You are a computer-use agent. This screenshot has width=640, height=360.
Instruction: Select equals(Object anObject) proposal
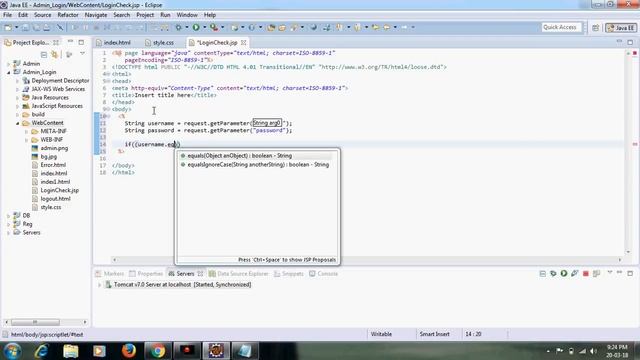[257, 156]
